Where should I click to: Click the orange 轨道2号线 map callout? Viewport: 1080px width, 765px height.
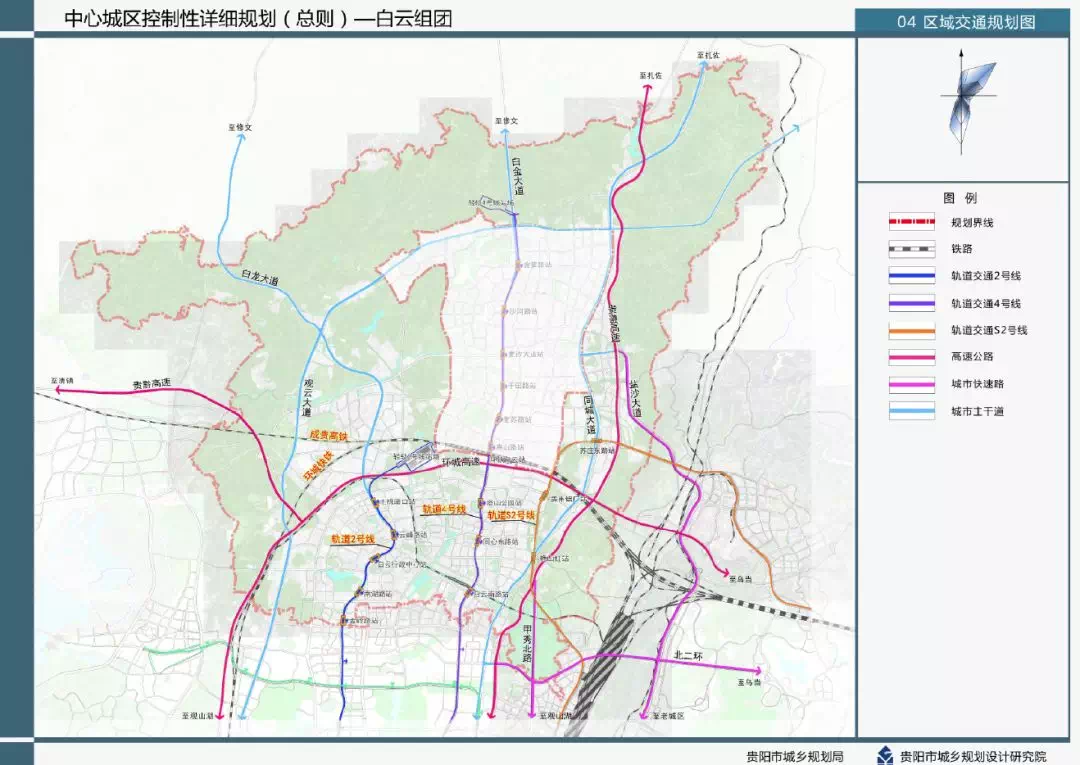click(353, 539)
